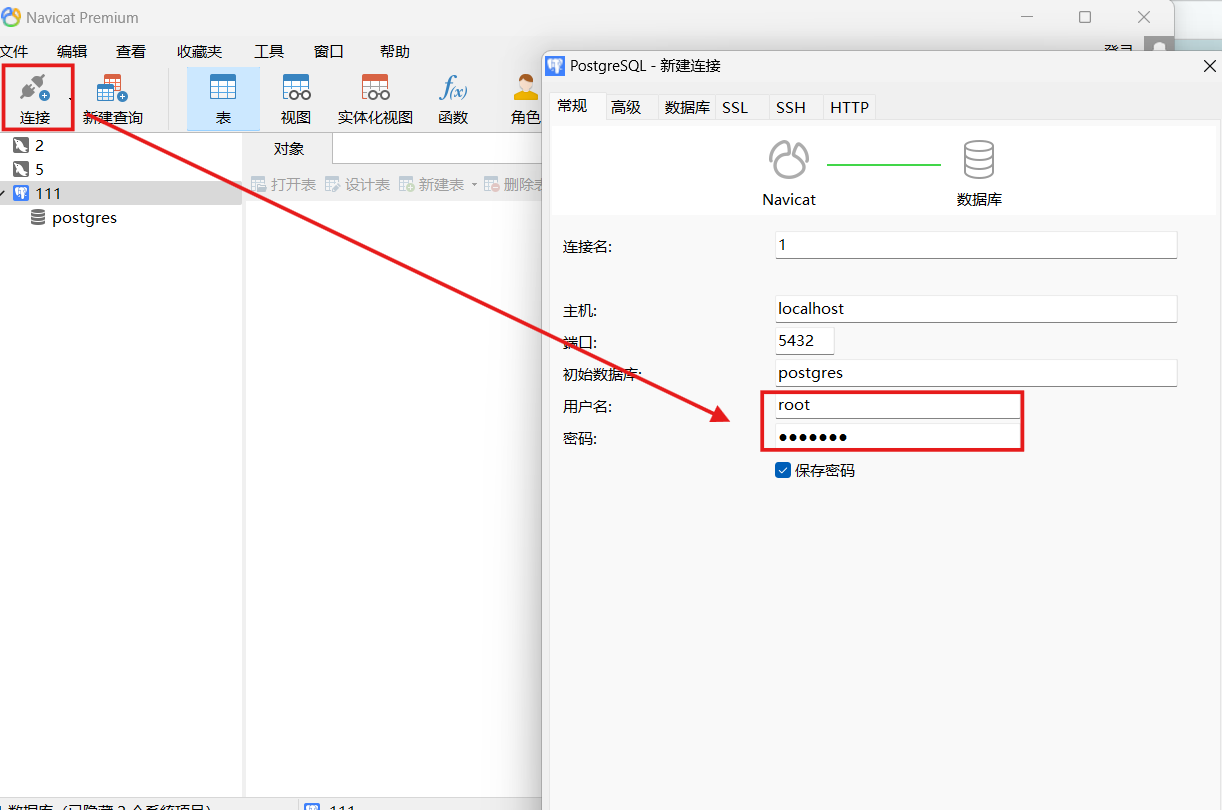
Task: Select connection 2 in the sidebar
Action: [39, 146]
